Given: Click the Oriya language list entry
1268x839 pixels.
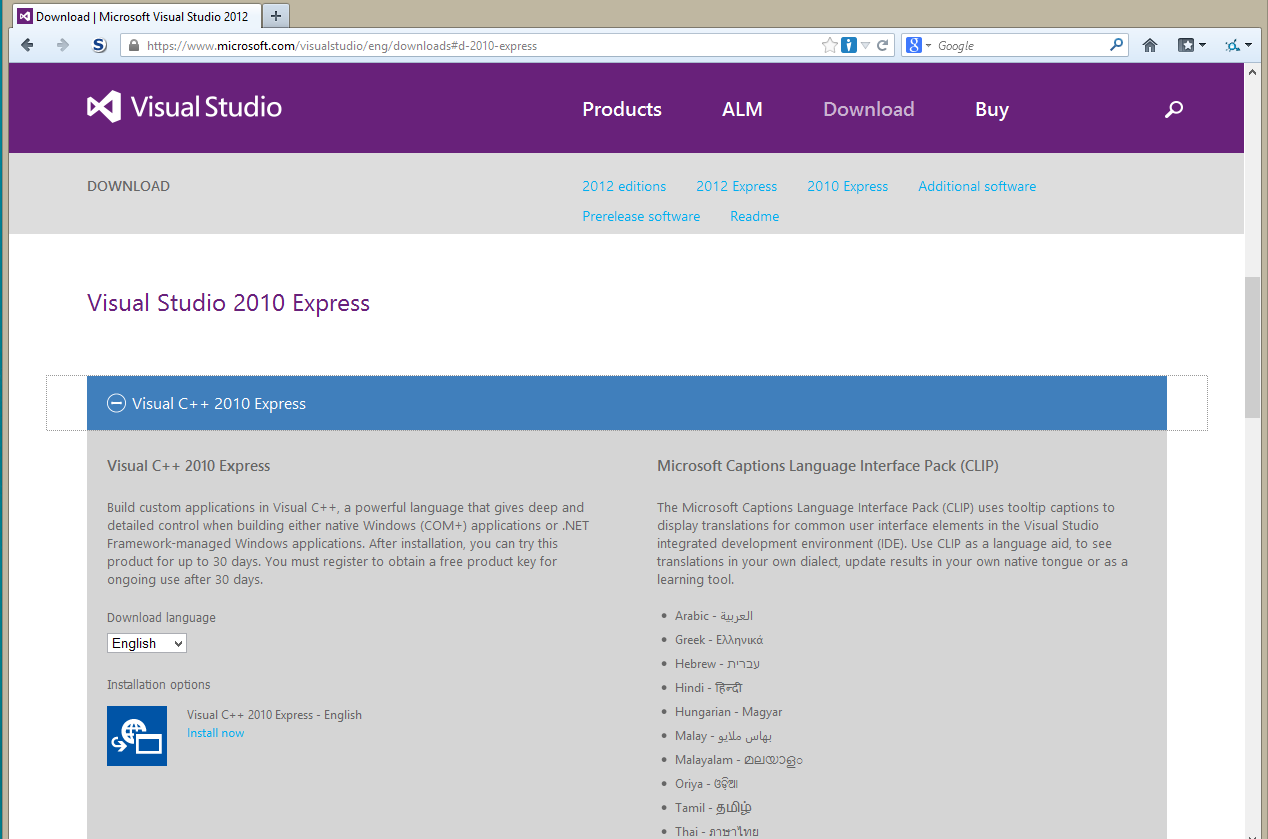Looking at the screenshot, I should [x=707, y=784].
